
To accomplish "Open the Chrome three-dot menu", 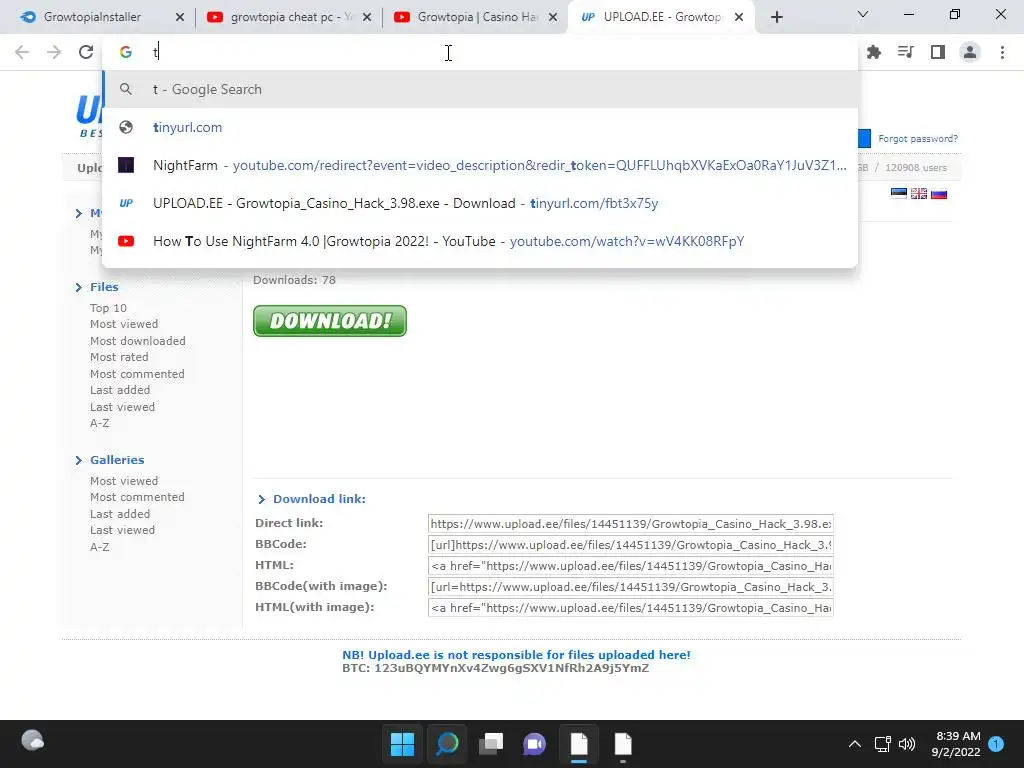I will [1002, 52].
